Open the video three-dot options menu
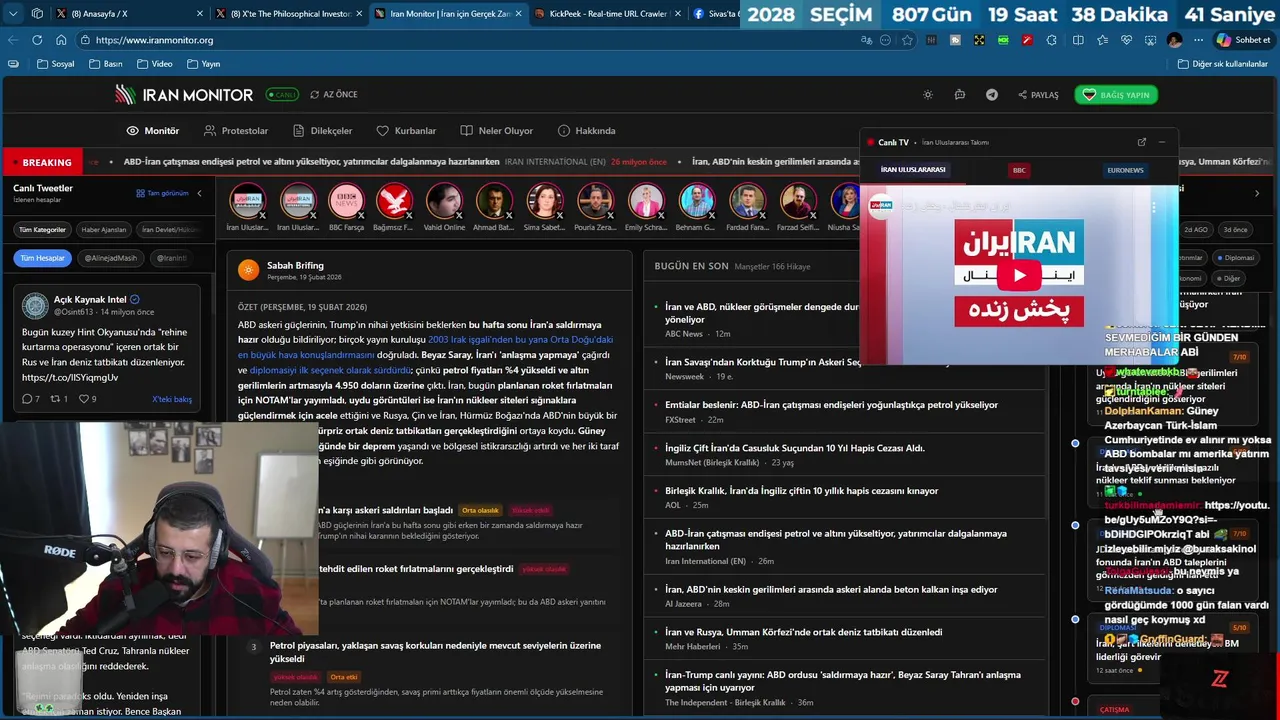Viewport: 1280px width, 720px height. [x=1153, y=207]
